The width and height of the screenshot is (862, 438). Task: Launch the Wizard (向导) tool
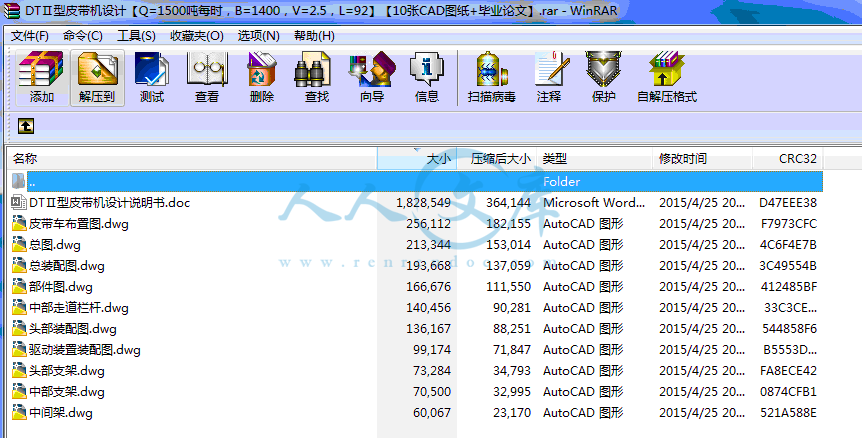click(372, 77)
